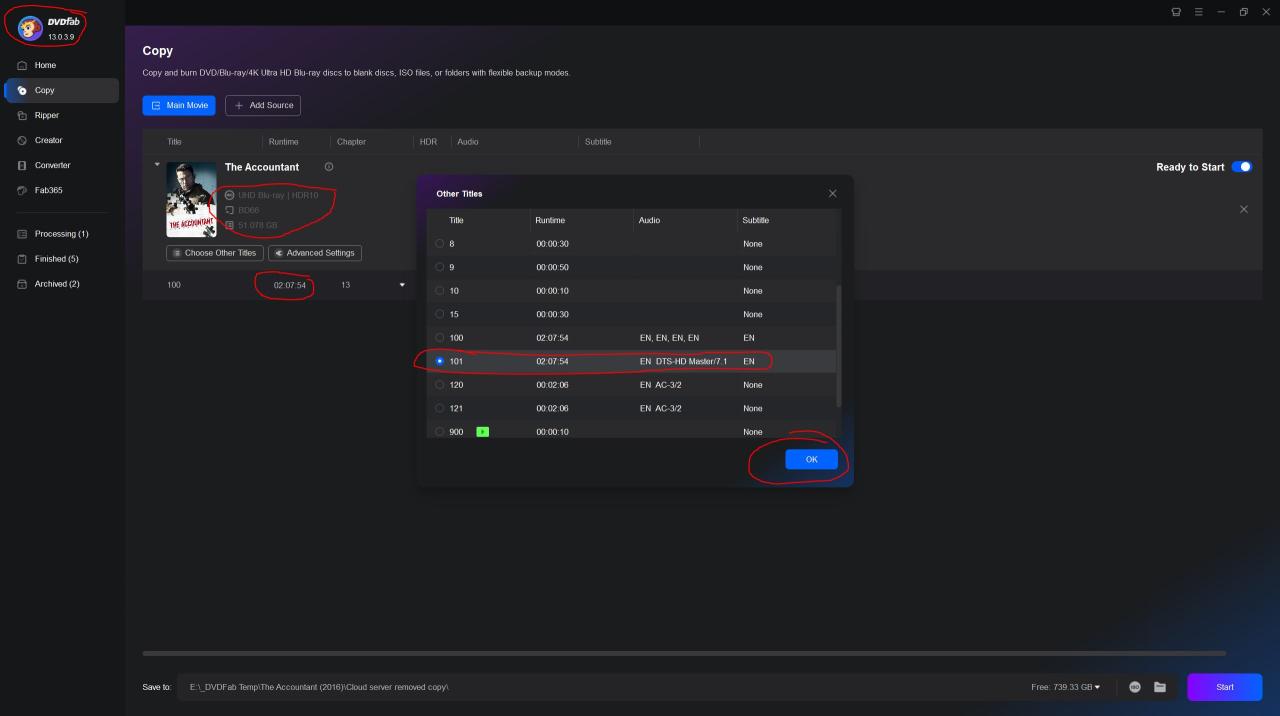Select title 9 radio button
The image size is (1280, 716).
tap(440, 267)
